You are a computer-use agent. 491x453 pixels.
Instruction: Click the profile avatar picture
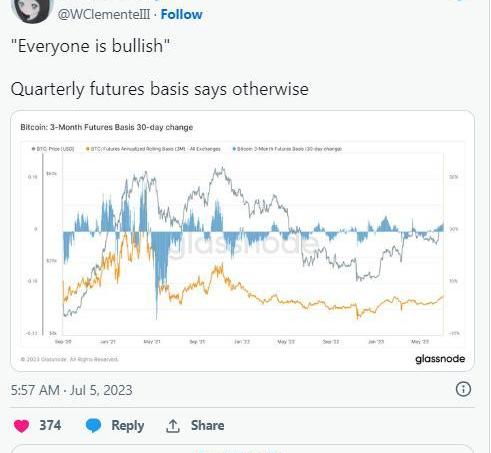click(x=32, y=10)
